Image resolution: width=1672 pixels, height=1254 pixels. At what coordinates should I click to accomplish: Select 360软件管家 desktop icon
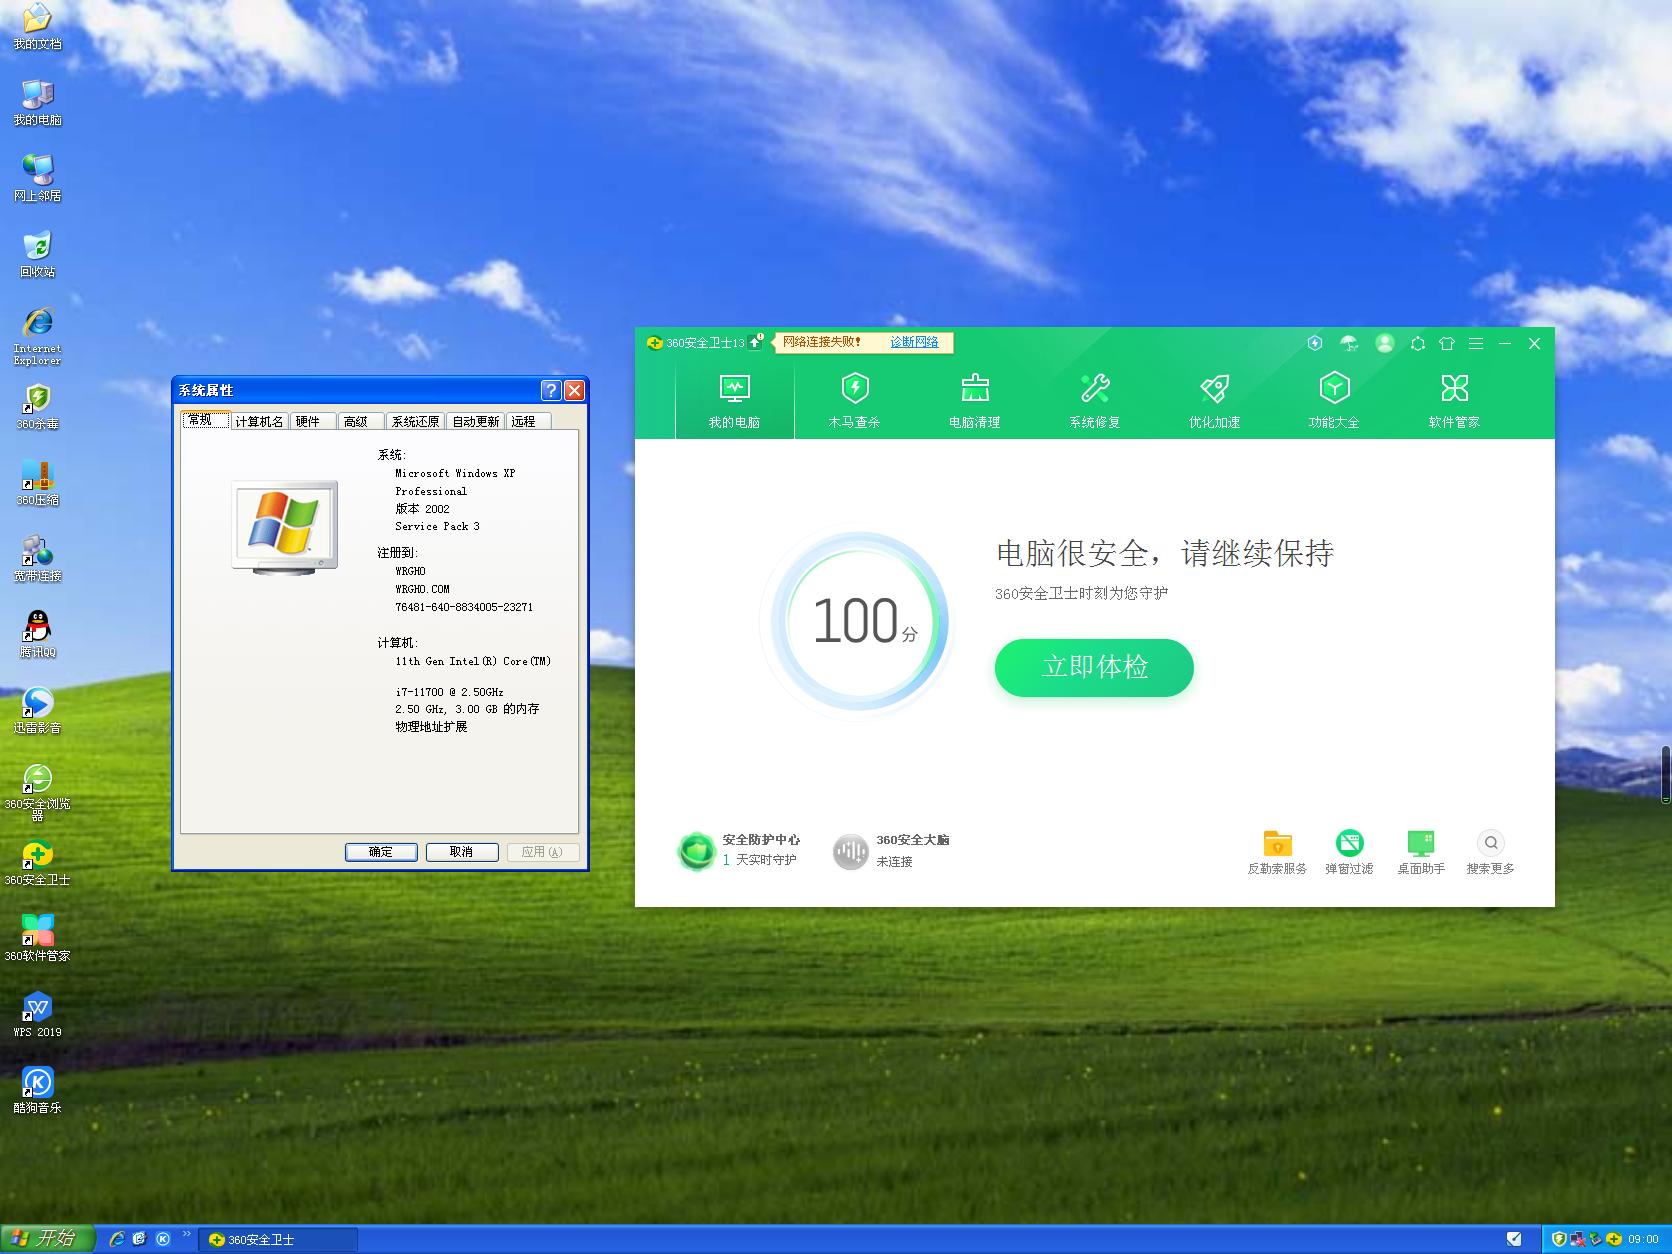[38, 939]
